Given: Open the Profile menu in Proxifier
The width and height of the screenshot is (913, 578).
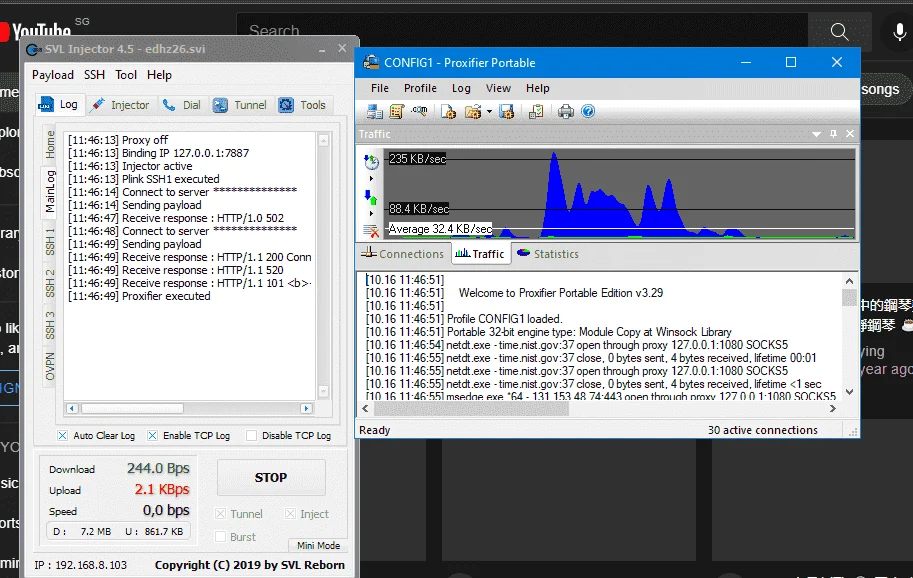Looking at the screenshot, I should [x=420, y=88].
